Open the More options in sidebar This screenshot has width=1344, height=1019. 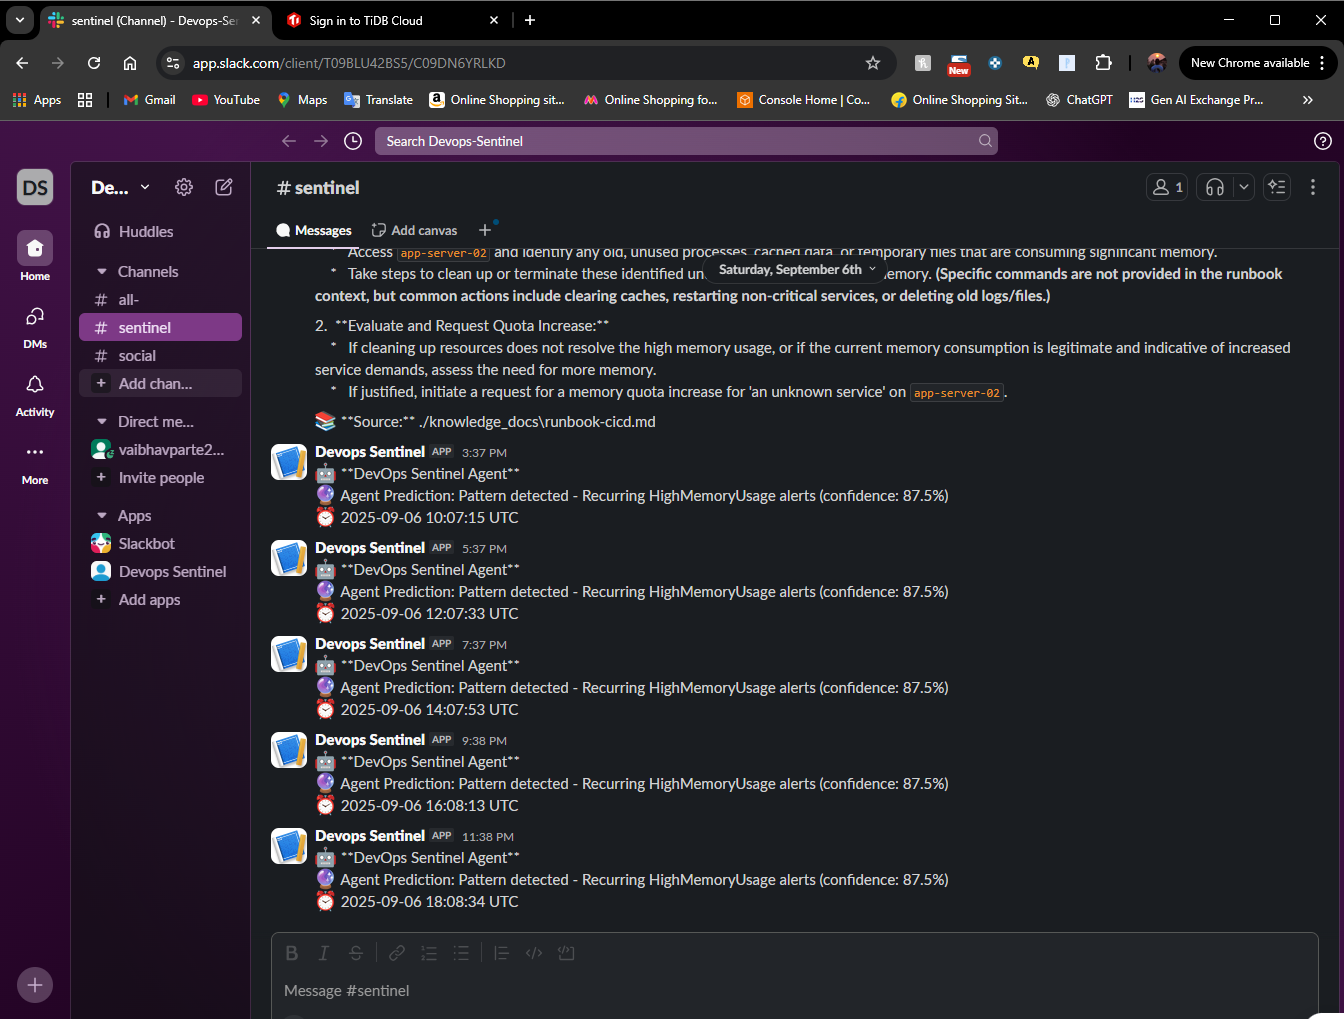coord(35,462)
